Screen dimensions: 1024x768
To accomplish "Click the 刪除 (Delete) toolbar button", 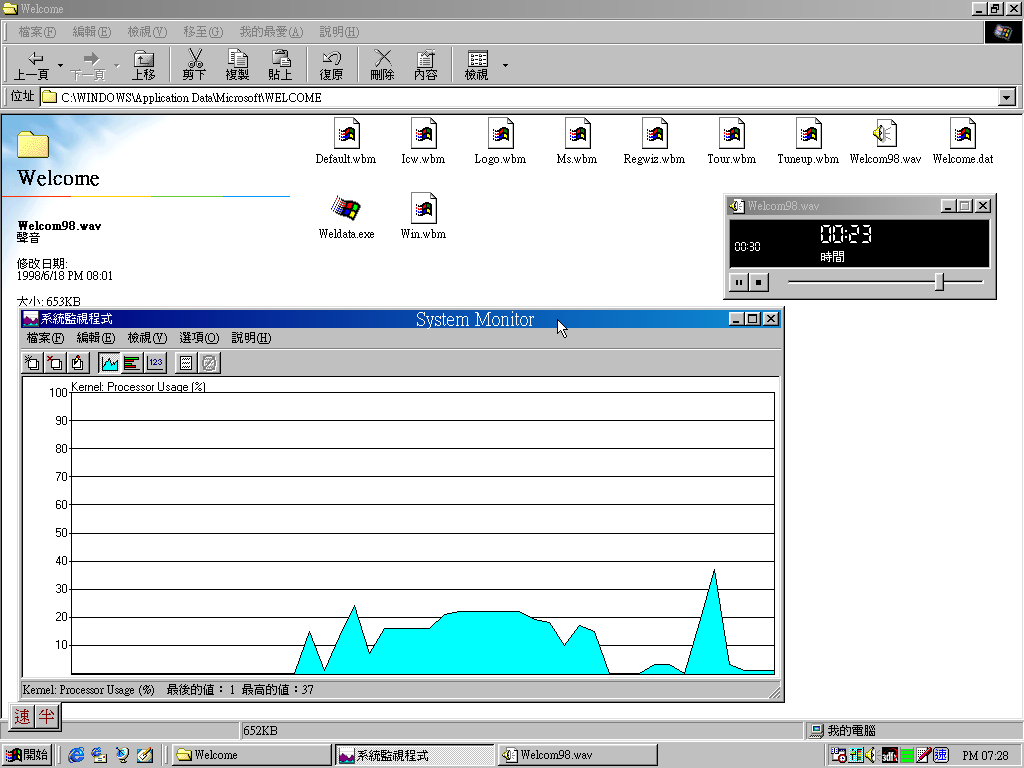I will tap(382, 63).
